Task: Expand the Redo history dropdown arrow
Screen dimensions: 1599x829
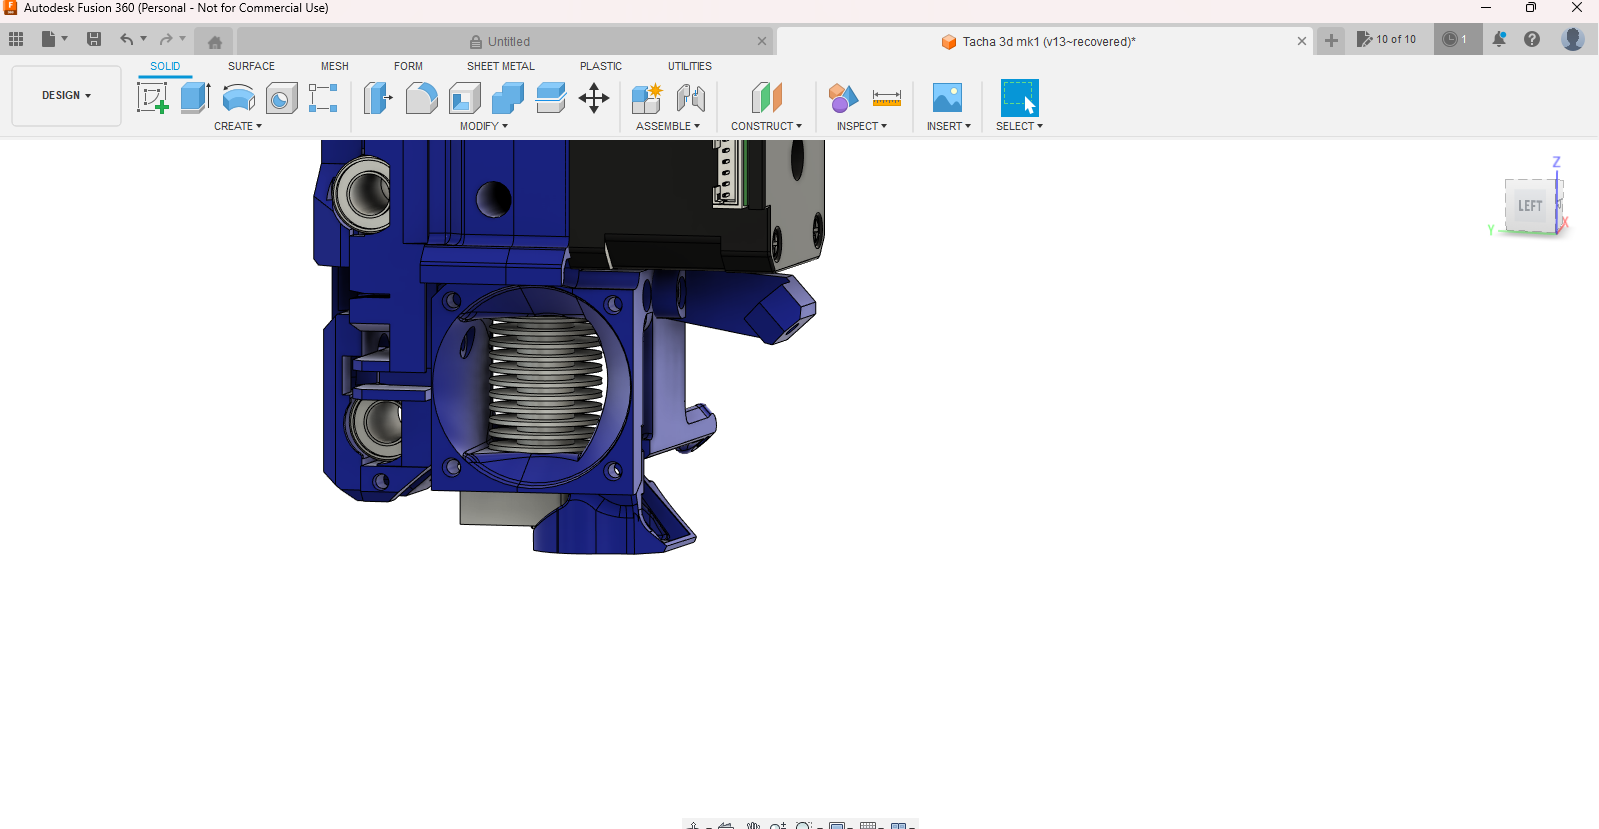Action: pyautogui.click(x=183, y=39)
